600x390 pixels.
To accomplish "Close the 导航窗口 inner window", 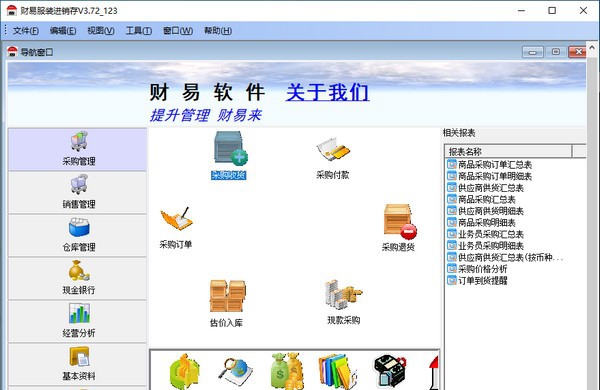I will pos(577,52).
